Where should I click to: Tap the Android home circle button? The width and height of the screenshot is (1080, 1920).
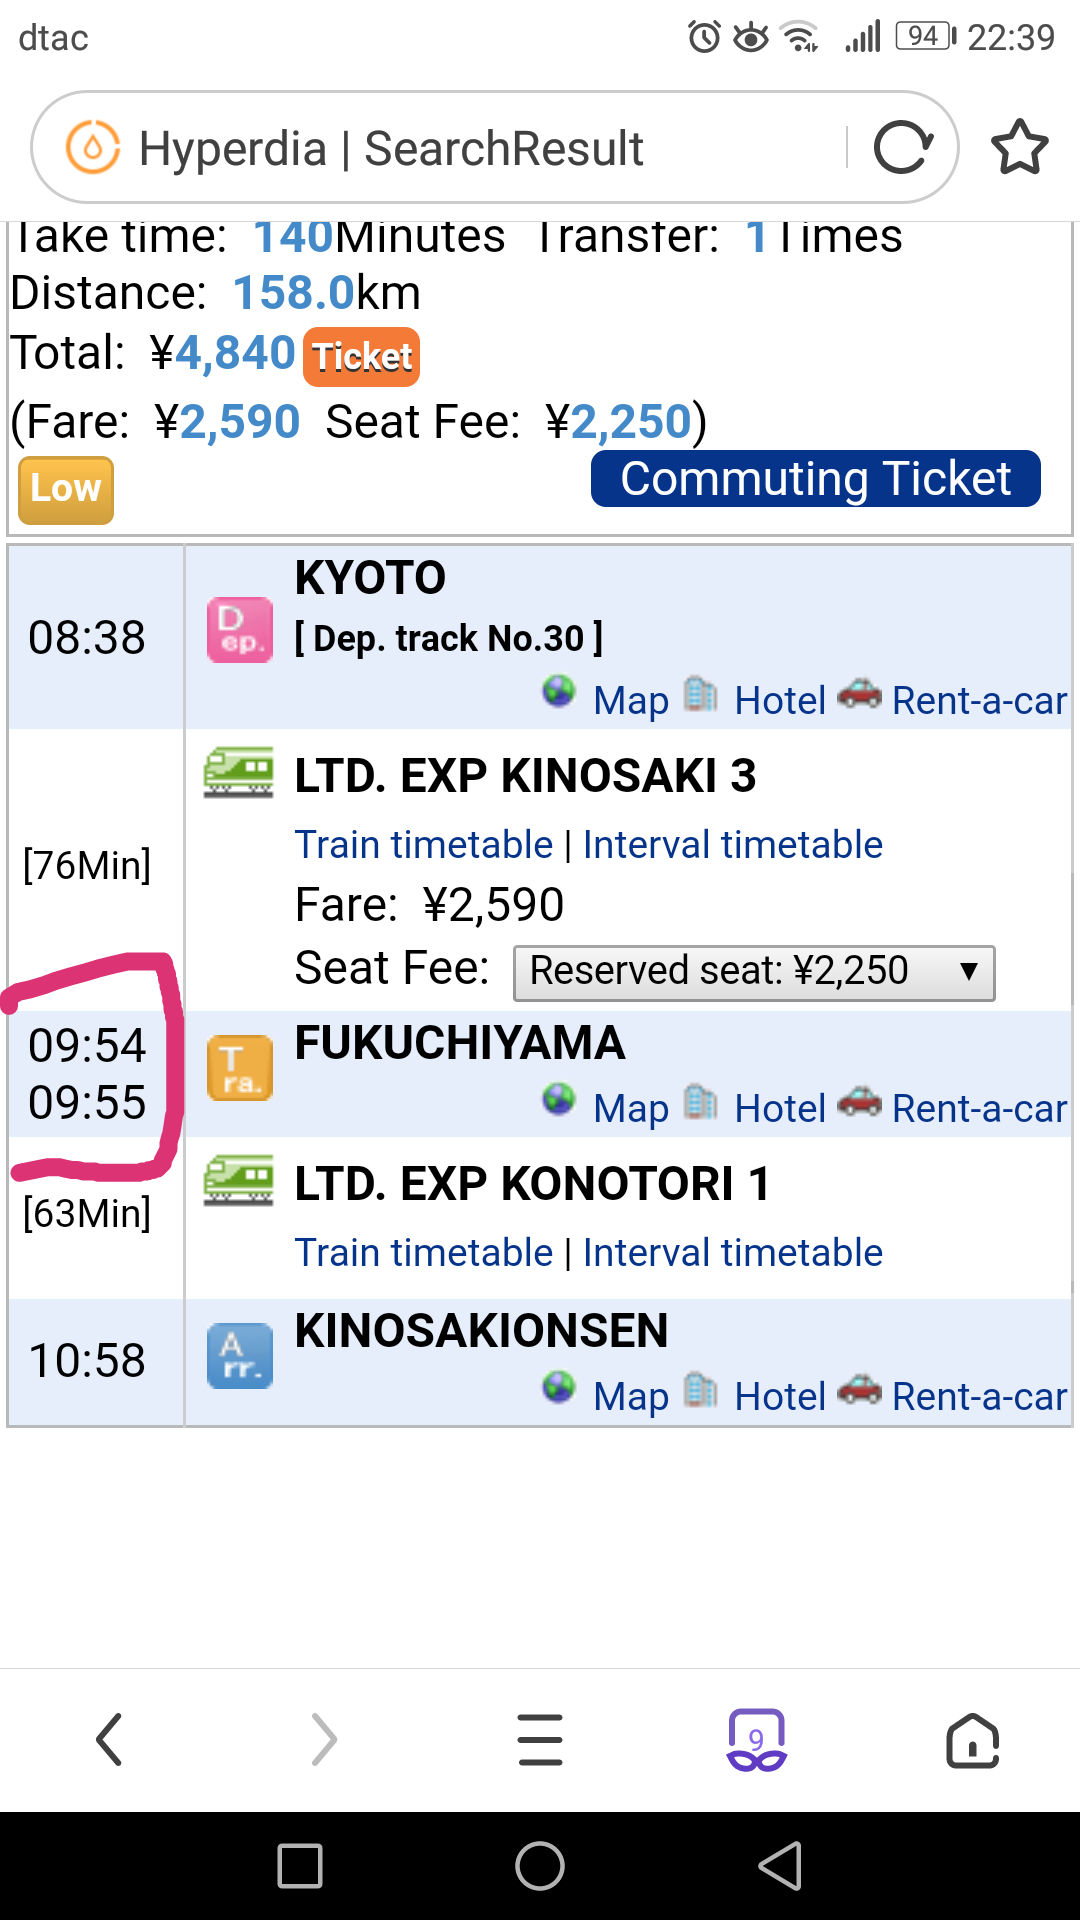pos(540,1866)
